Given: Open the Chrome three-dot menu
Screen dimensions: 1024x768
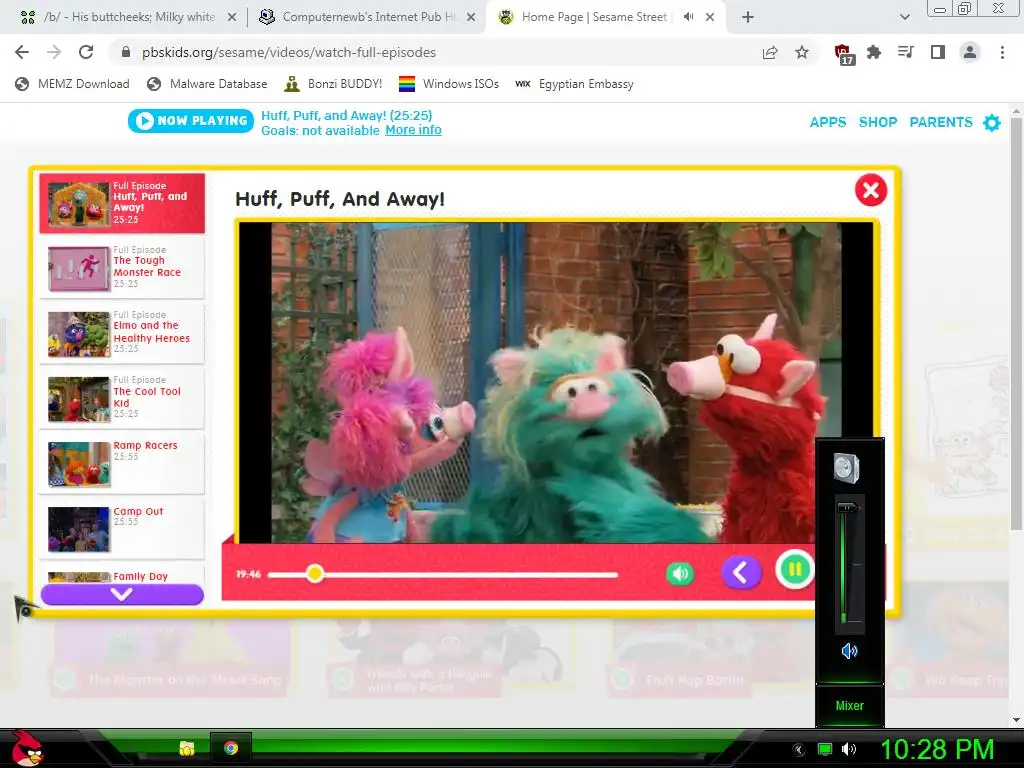Looking at the screenshot, I should click(x=1002, y=52).
